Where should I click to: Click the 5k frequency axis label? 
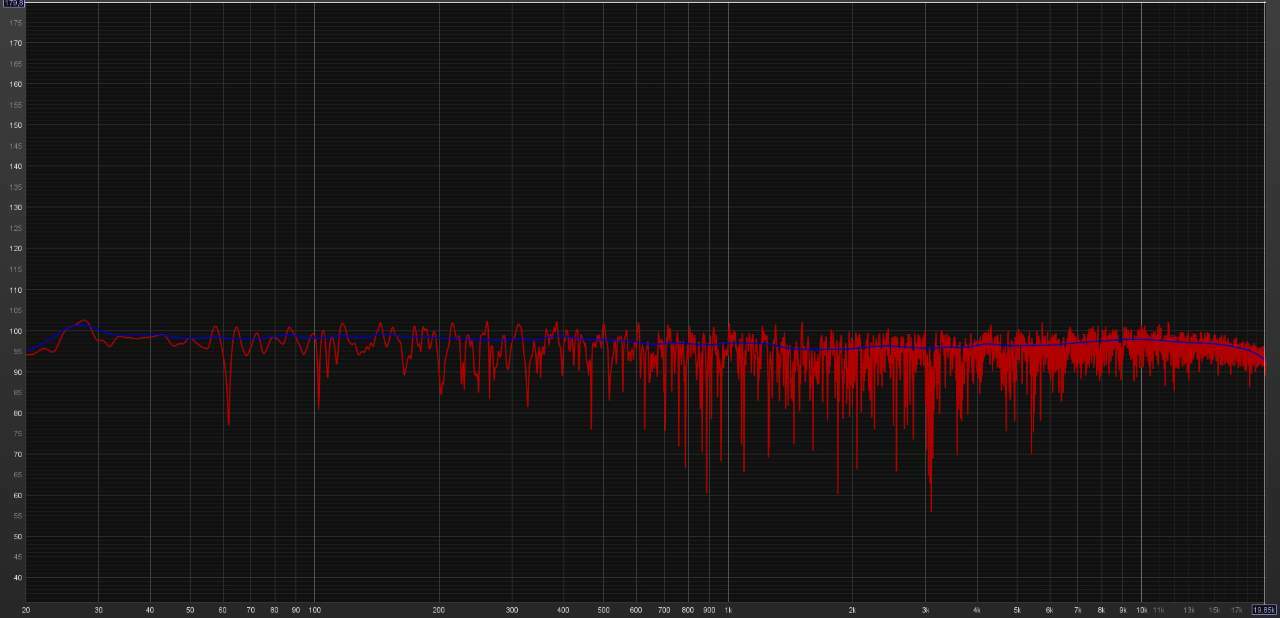[x=1017, y=609]
